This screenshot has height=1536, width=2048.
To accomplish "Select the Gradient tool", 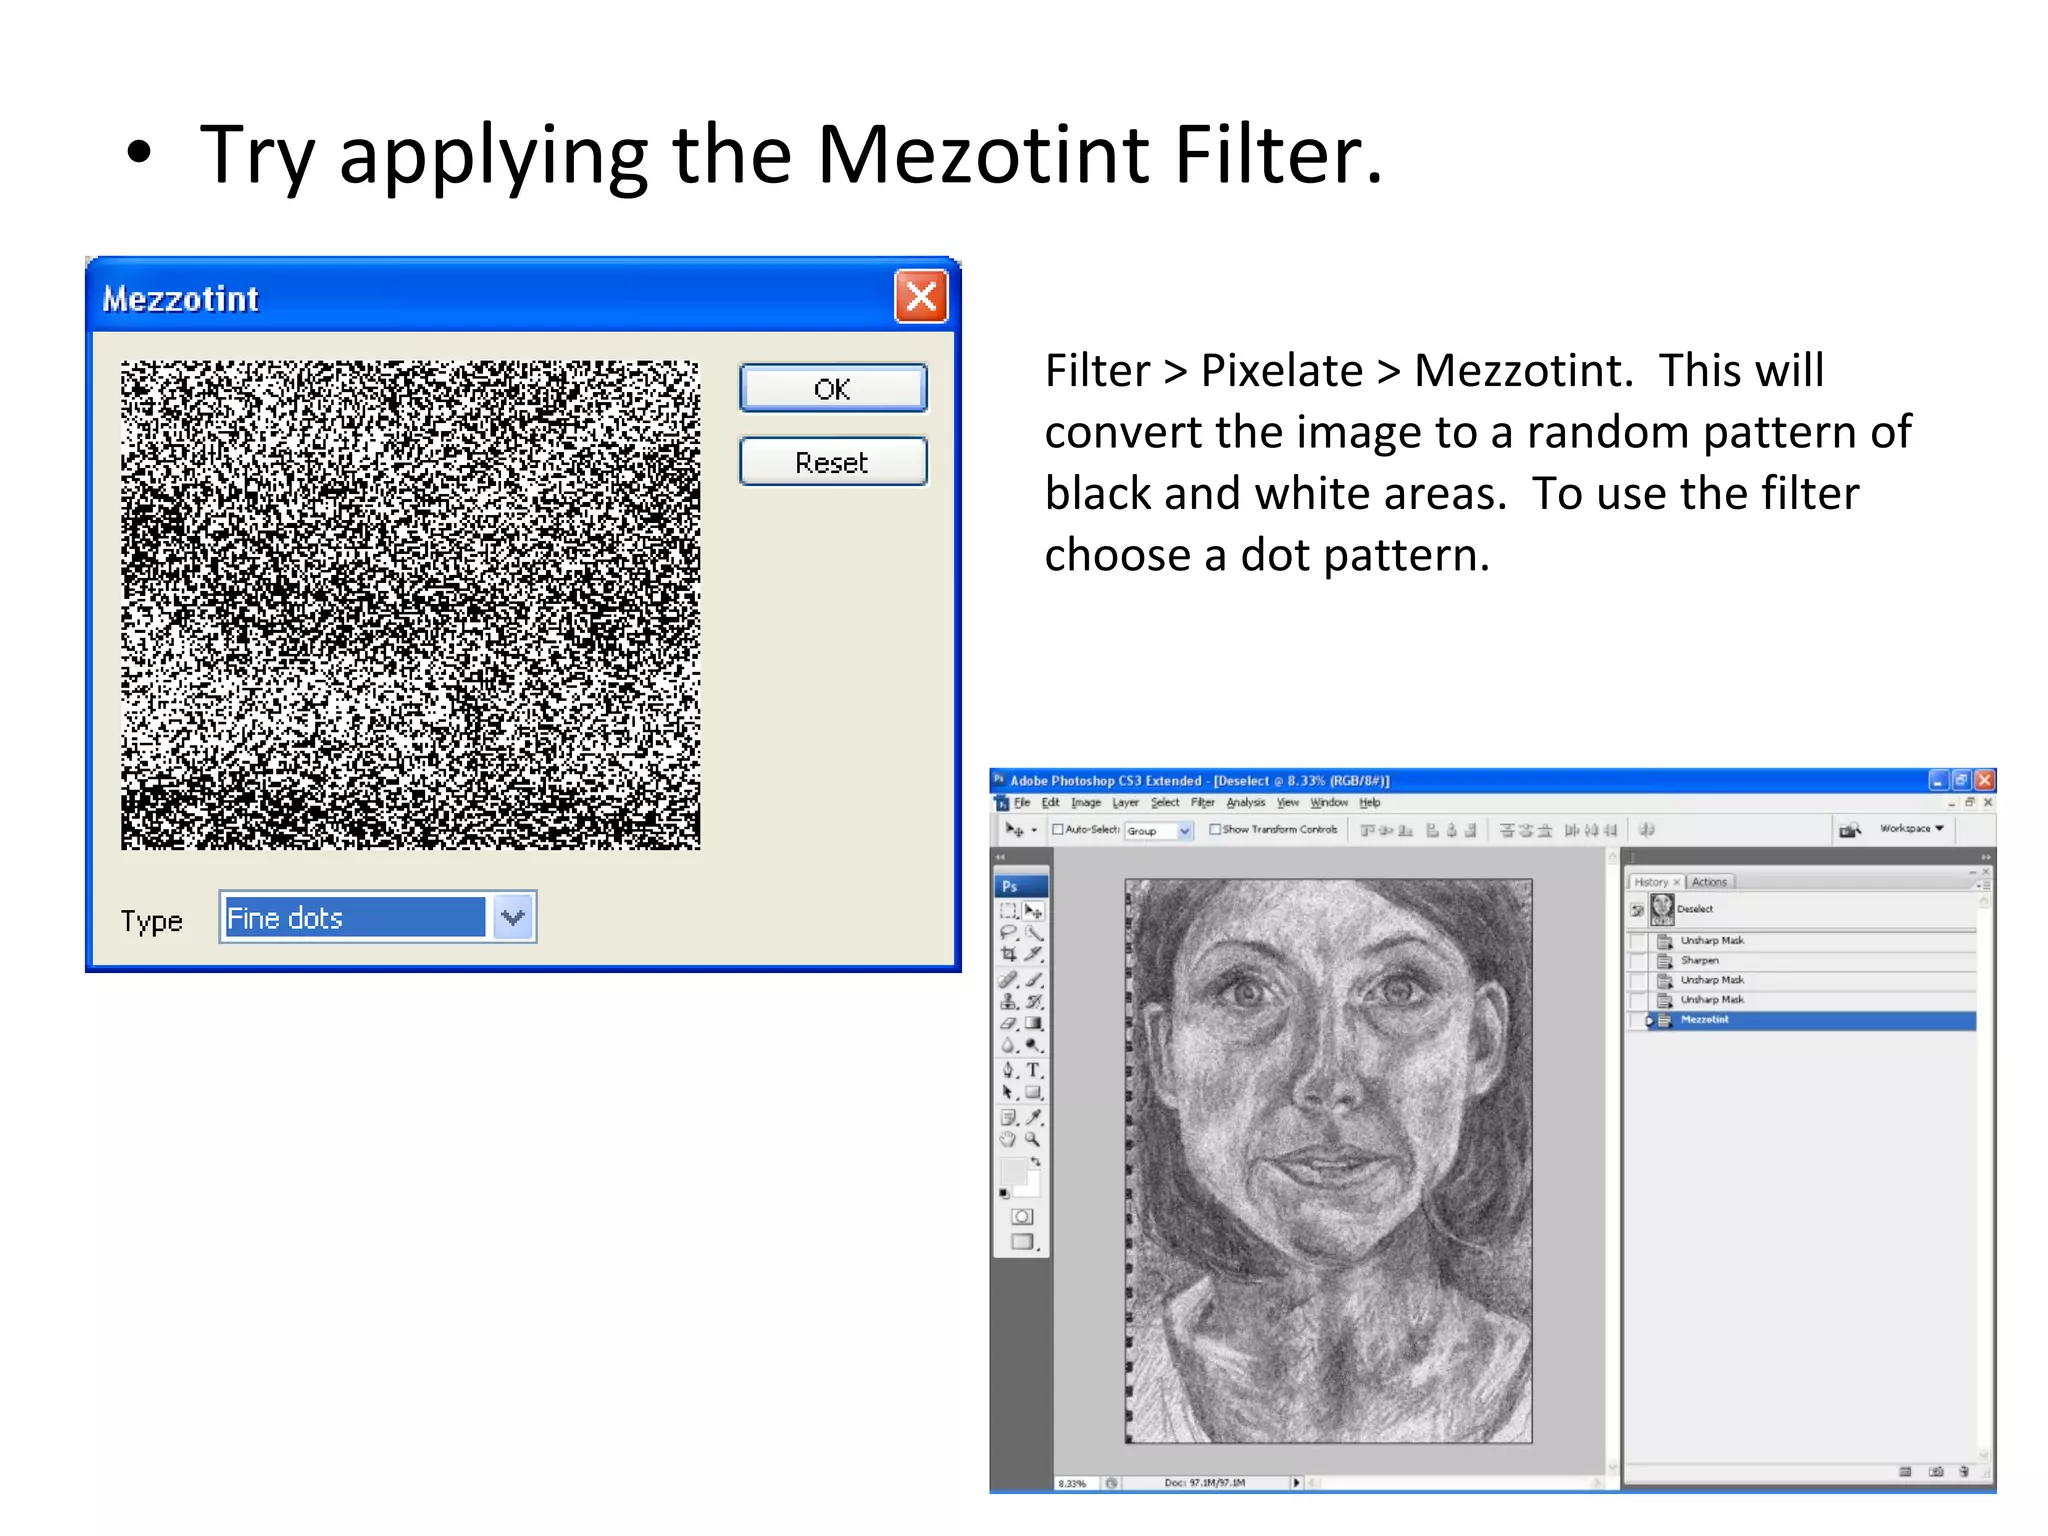I will coord(1033,1024).
